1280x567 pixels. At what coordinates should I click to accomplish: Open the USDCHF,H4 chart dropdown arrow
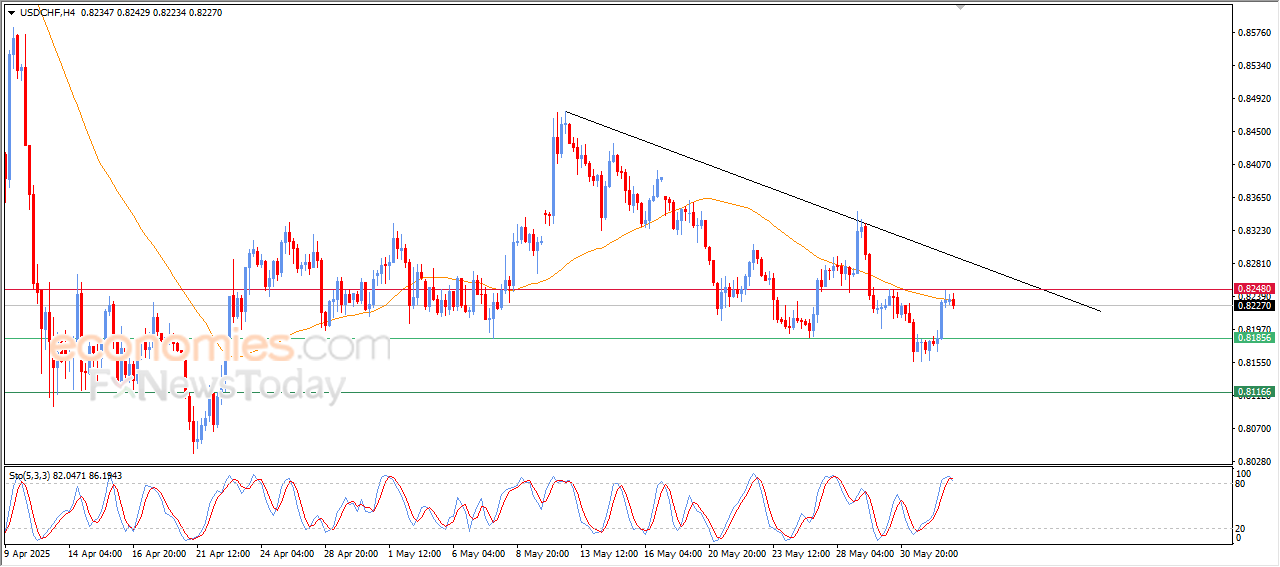tap(11, 11)
